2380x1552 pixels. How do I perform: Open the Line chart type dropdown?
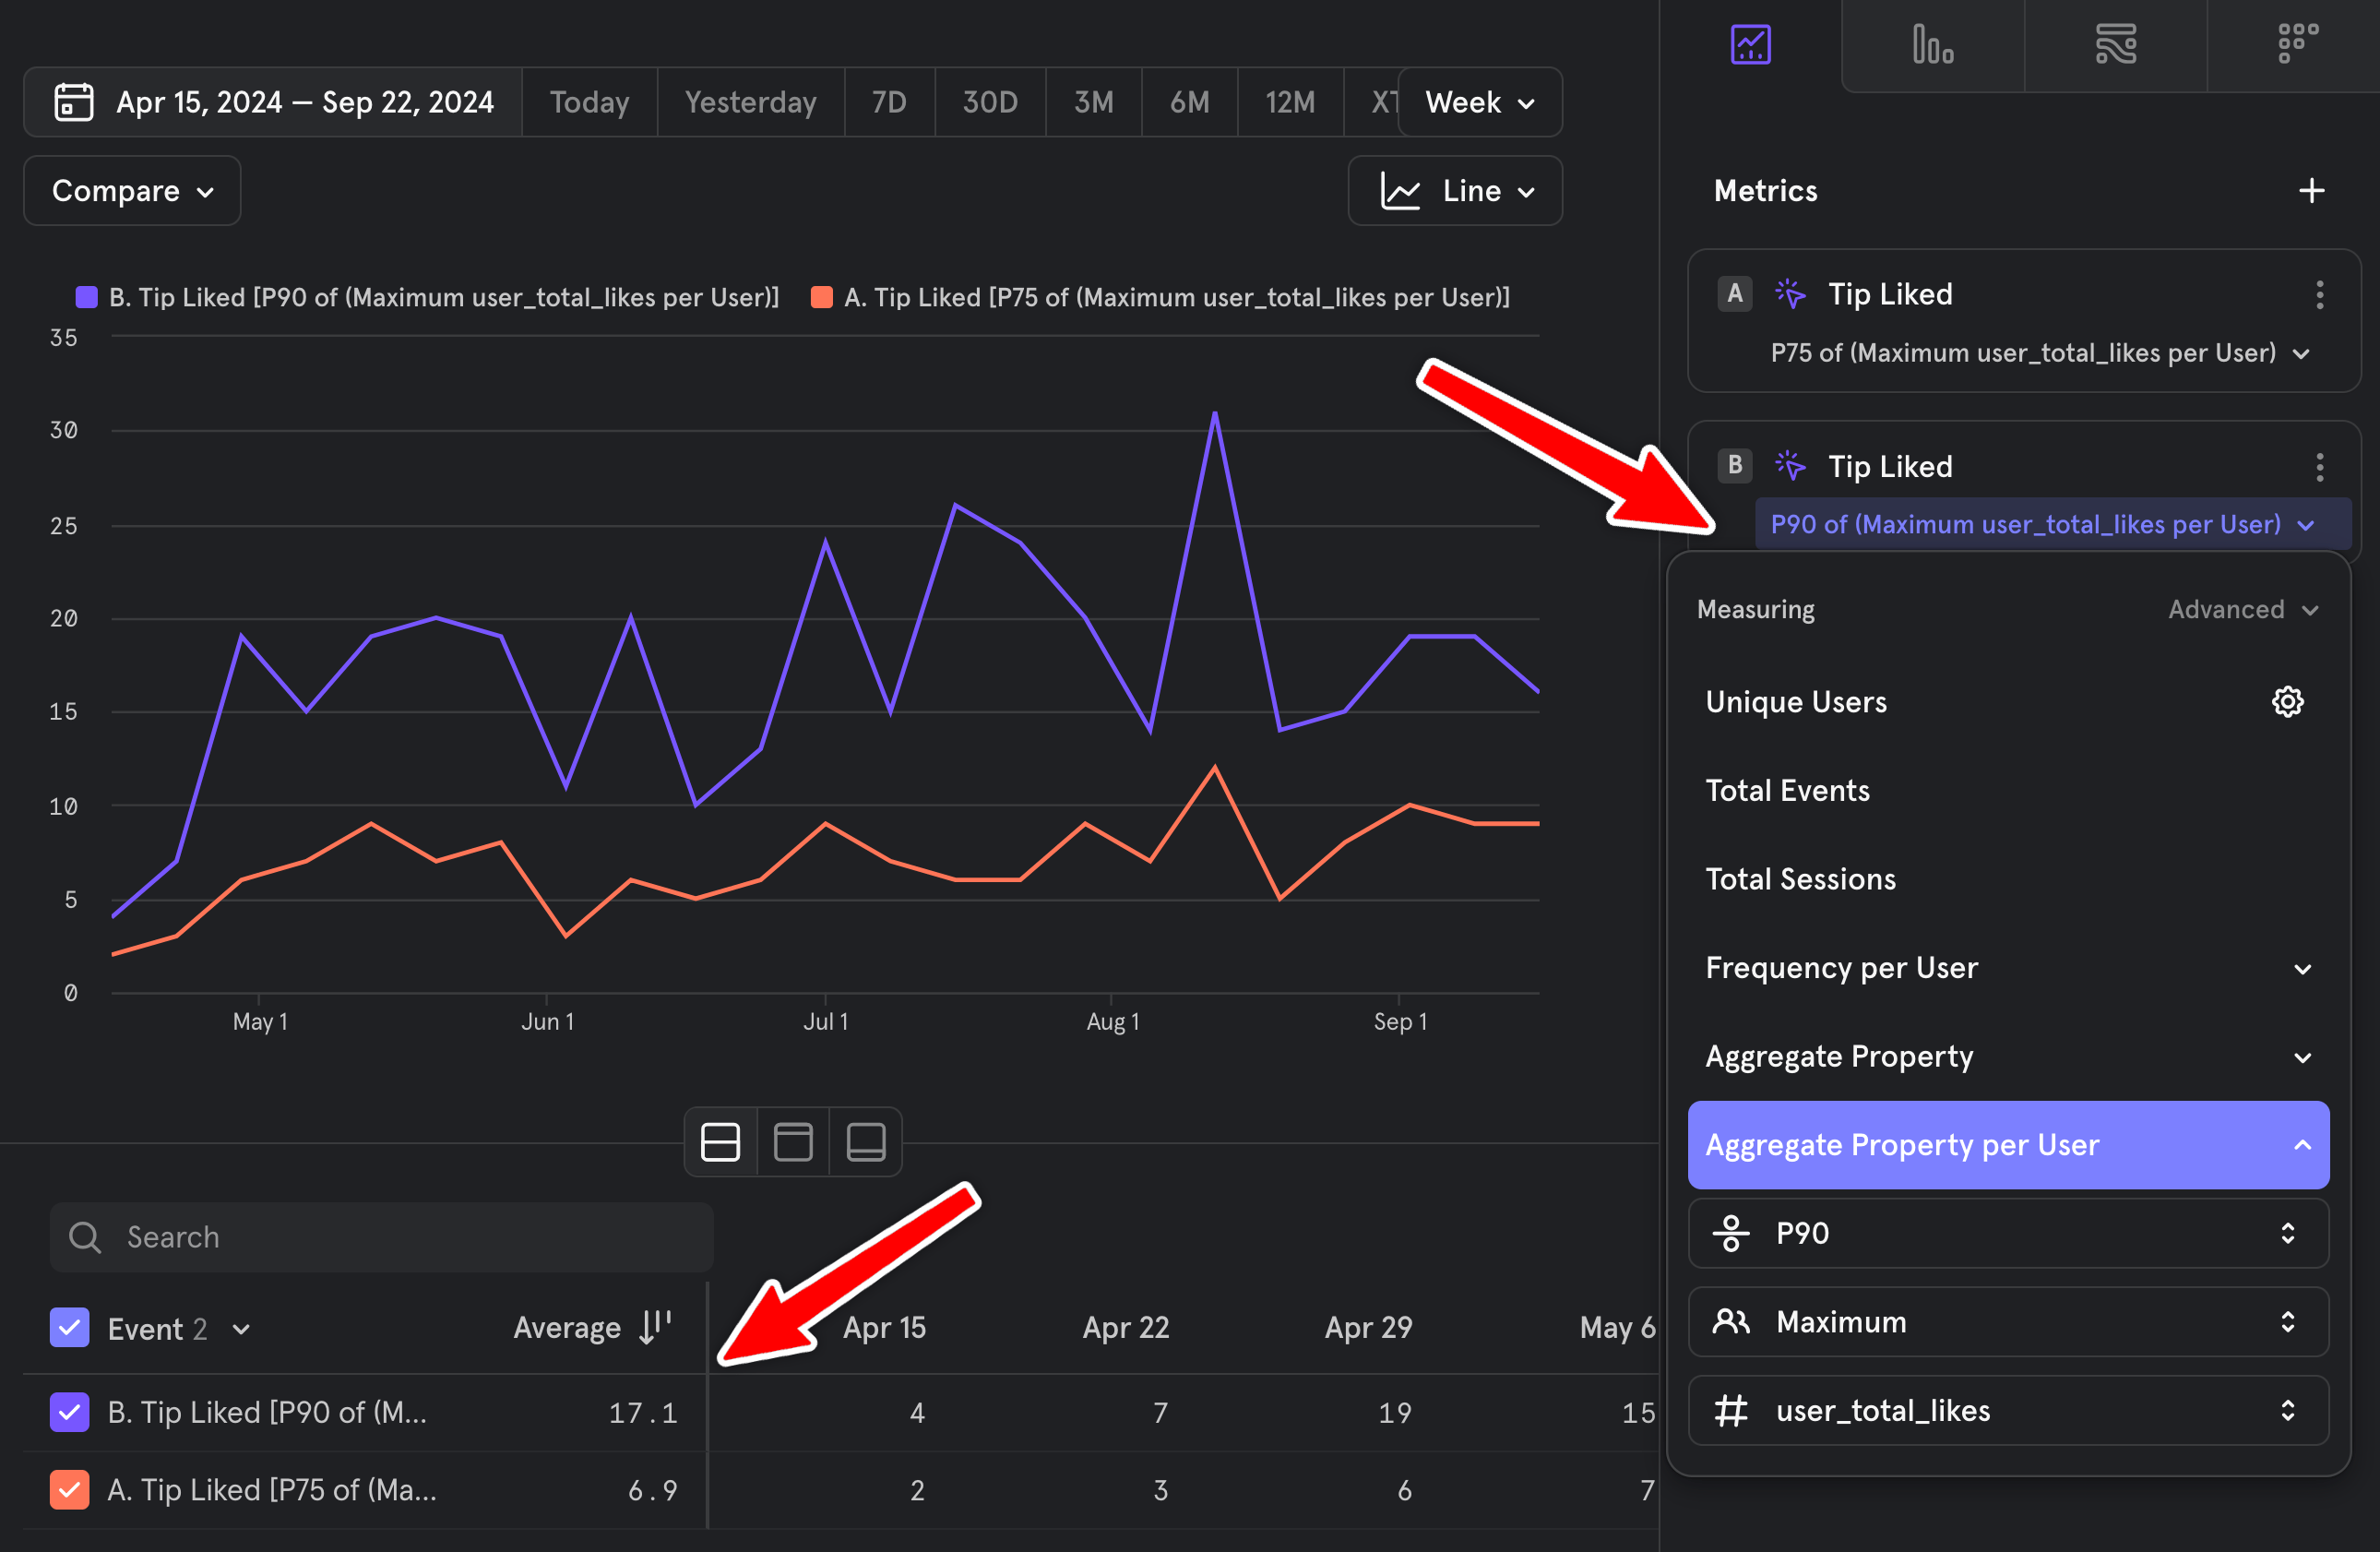(x=1455, y=191)
